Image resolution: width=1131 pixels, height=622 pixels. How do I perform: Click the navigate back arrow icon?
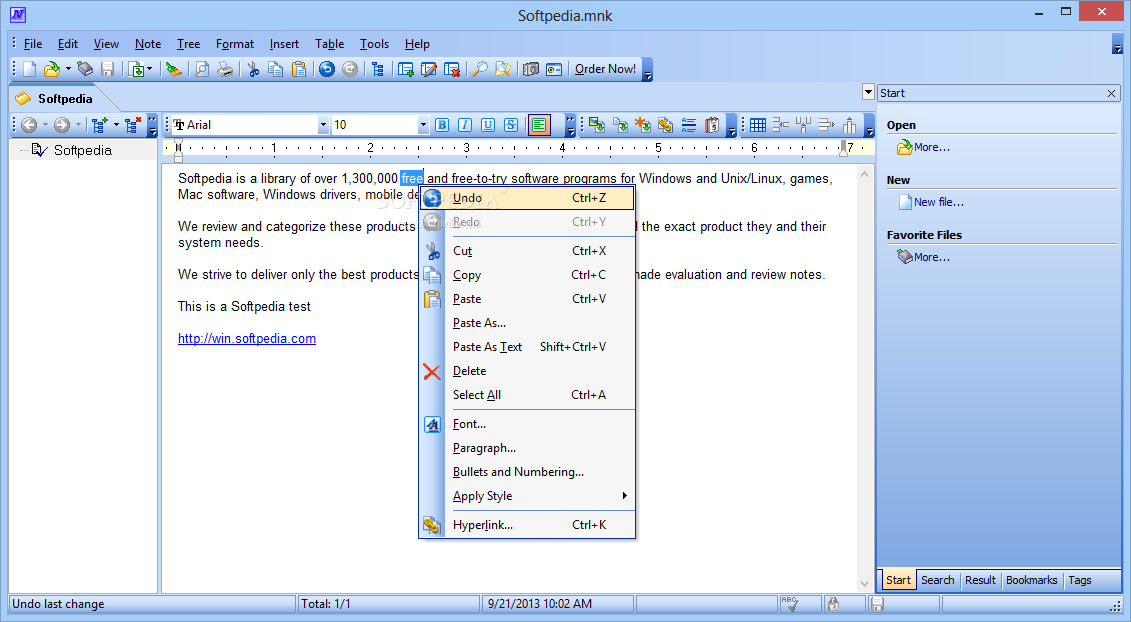click(29, 126)
